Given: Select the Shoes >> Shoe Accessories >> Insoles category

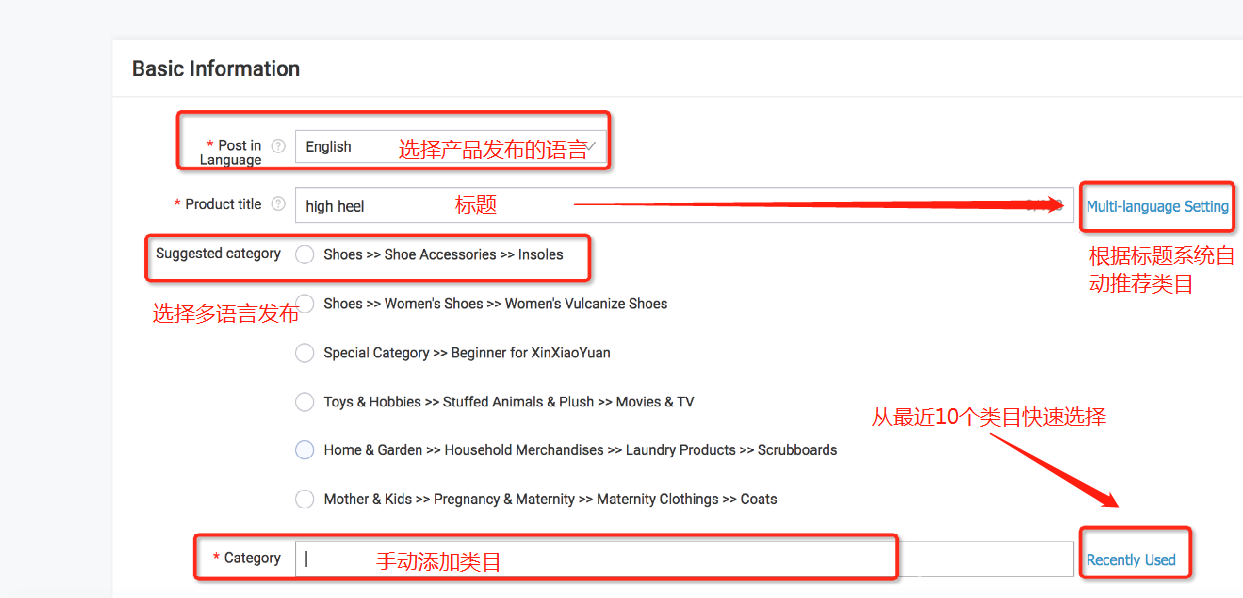Looking at the screenshot, I should [304, 254].
